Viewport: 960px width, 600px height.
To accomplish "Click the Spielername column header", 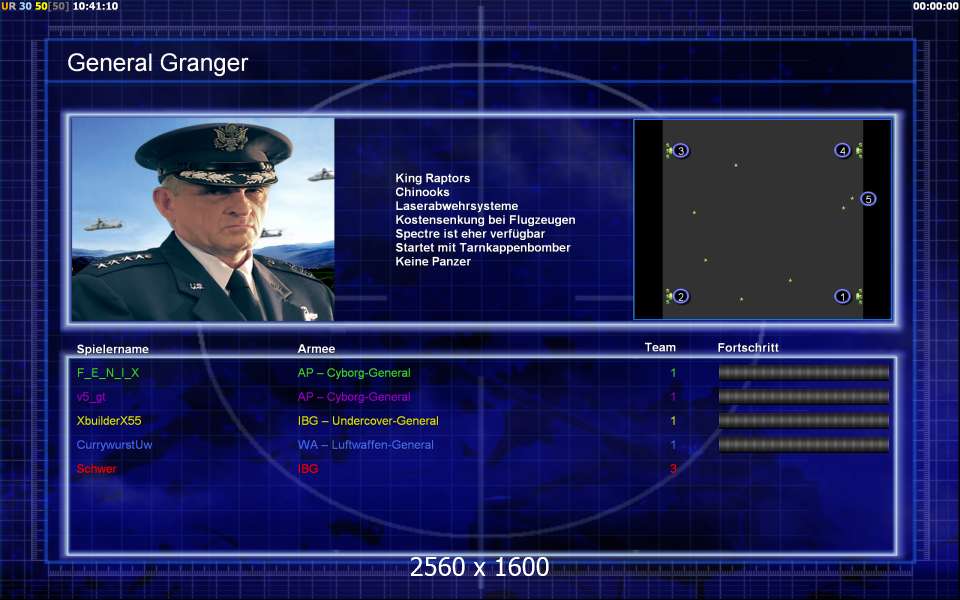I will coord(113,349).
